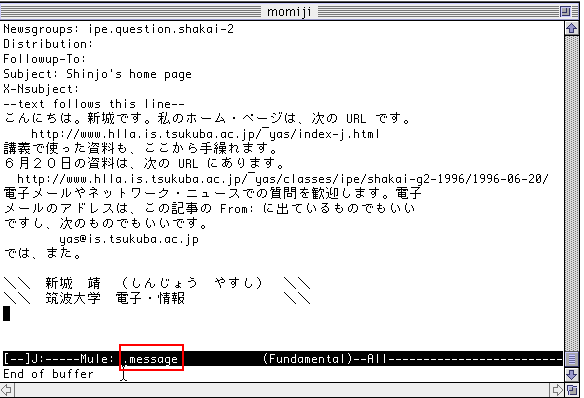Click the line ですし、次のものでもいいです
Screen dimensions: 584x398
point(105,223)
